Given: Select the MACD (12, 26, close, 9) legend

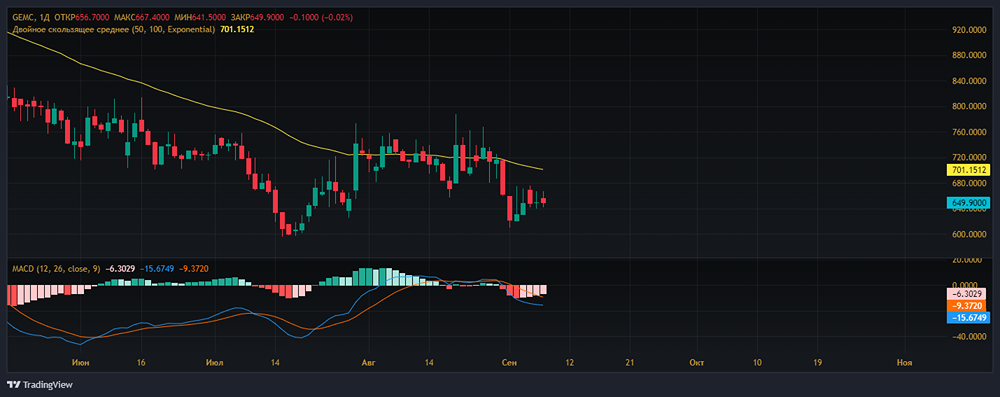Looking at the screenshot, I should (56, 269).
